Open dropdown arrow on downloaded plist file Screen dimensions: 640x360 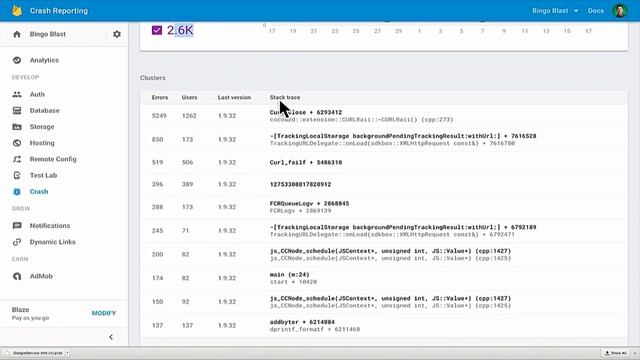pos(67,353)
